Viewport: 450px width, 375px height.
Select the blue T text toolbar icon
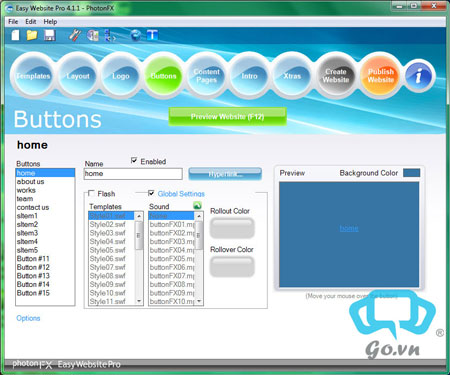[x=152, y=35]
